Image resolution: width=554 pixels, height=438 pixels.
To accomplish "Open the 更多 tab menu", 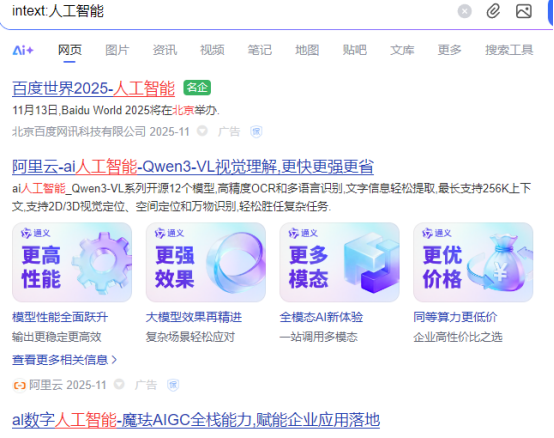I will 449,50.
